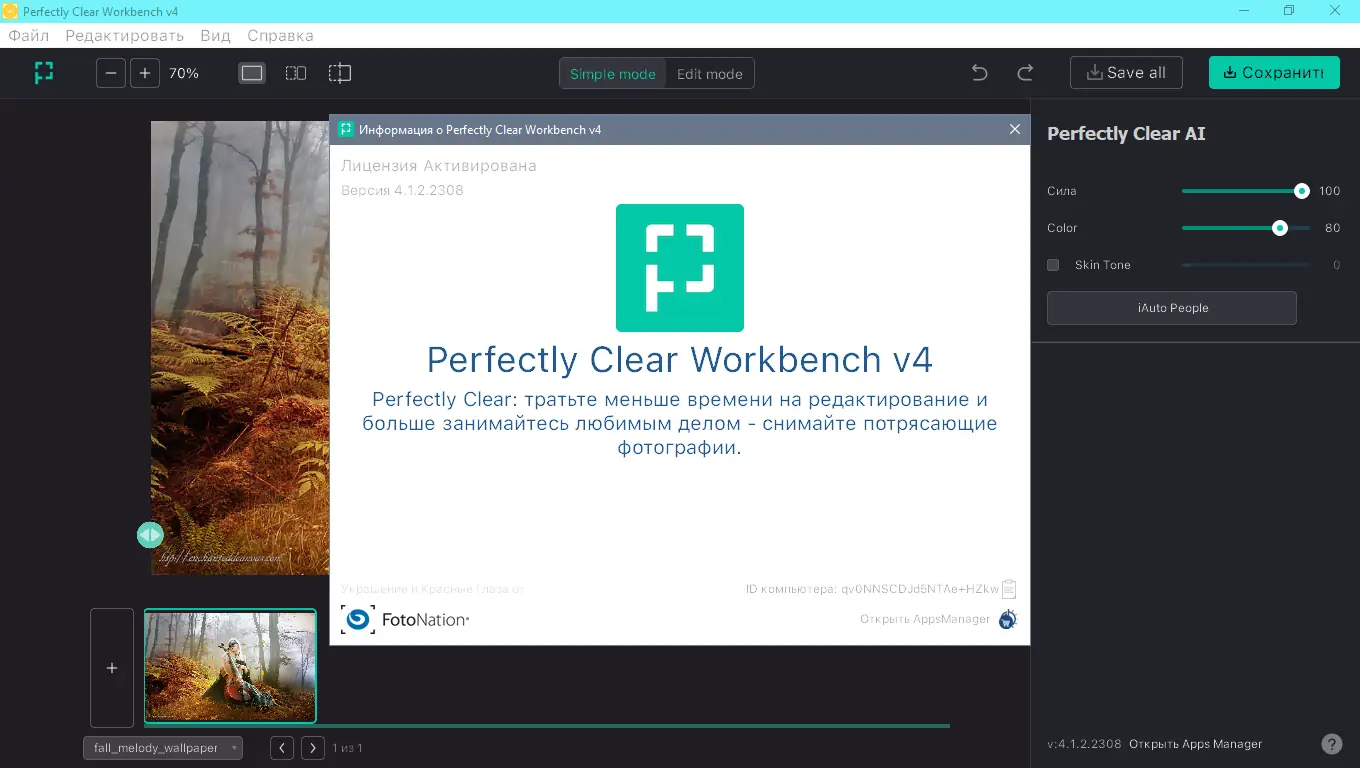Select the fall melody thumbnail in filmstrip
This screenshot has width=1360, height=768.
click(230, 666)
